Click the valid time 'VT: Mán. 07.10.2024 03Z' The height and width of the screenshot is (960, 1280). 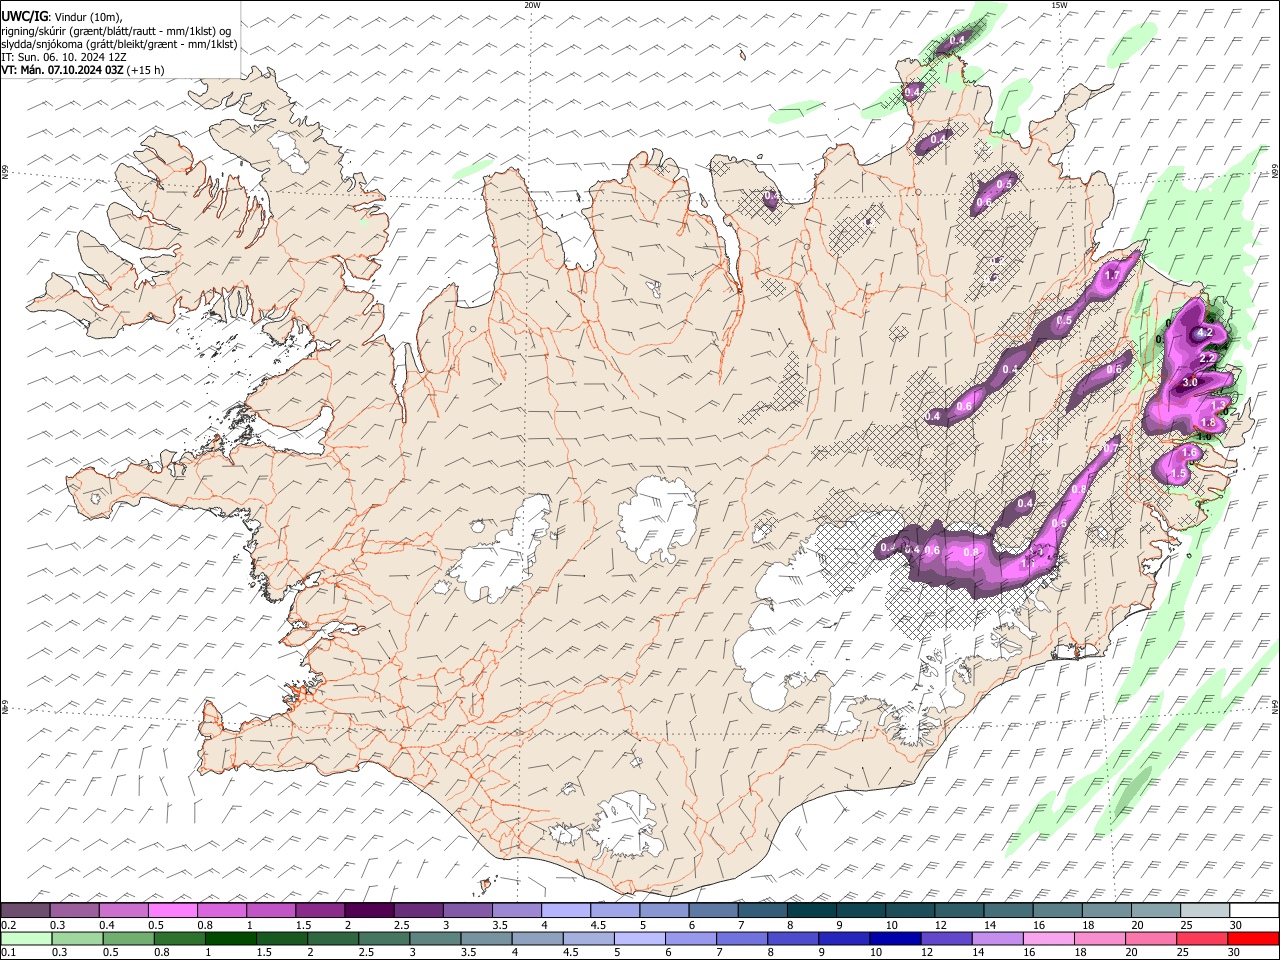click(x=62, y=70)
